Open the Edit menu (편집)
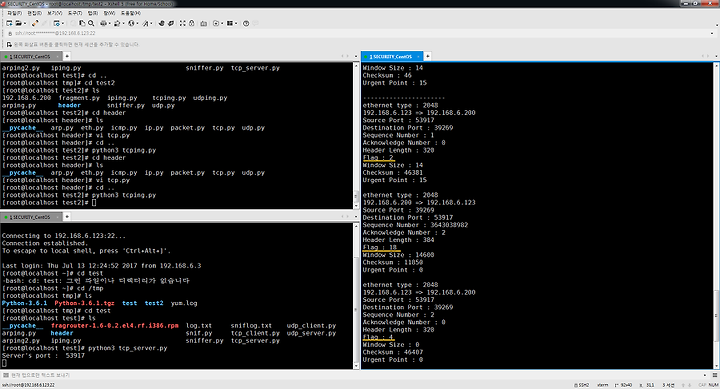This screenshot has height=389, width=720. coord(34,13)
